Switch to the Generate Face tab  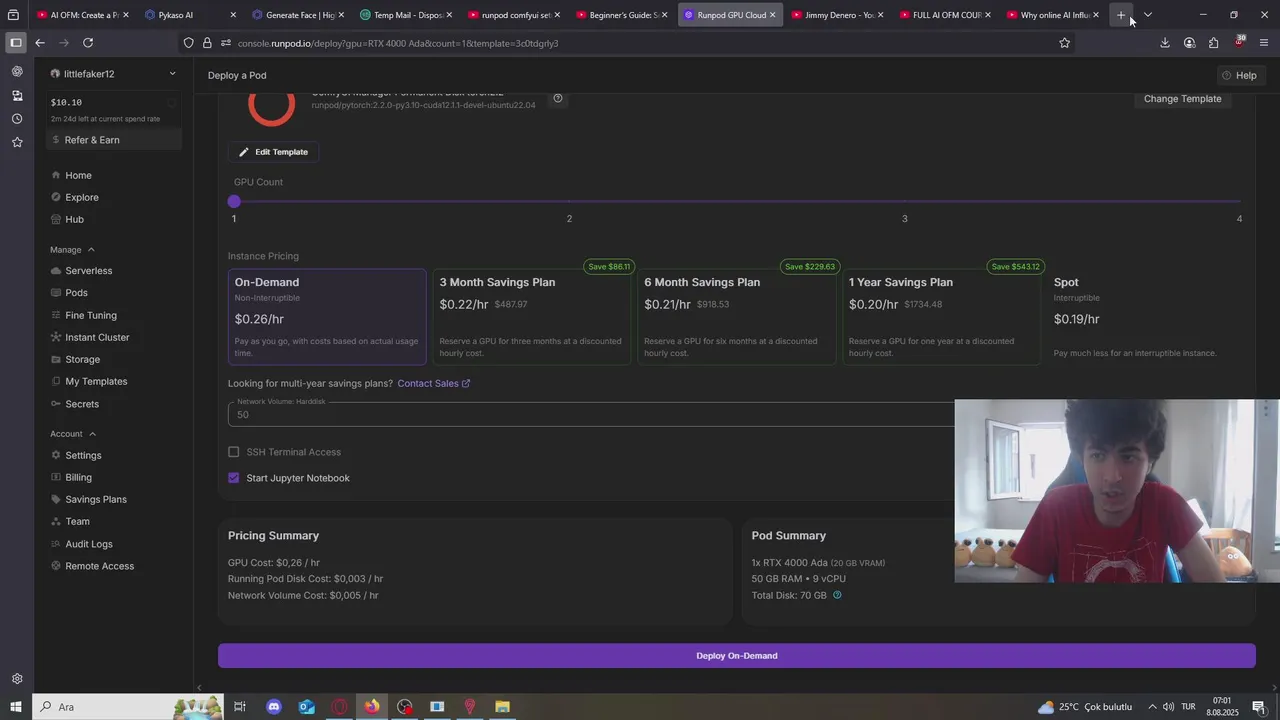[298, 15]
